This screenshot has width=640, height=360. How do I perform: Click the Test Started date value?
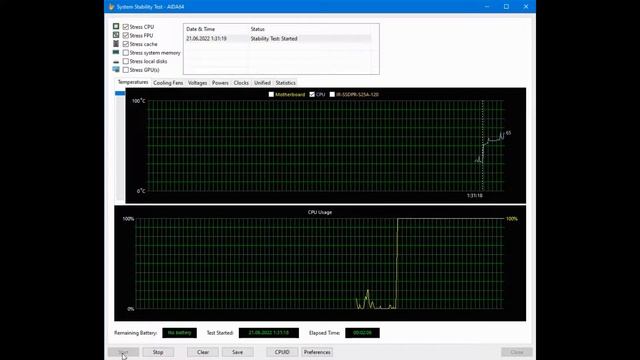point(269,333)
